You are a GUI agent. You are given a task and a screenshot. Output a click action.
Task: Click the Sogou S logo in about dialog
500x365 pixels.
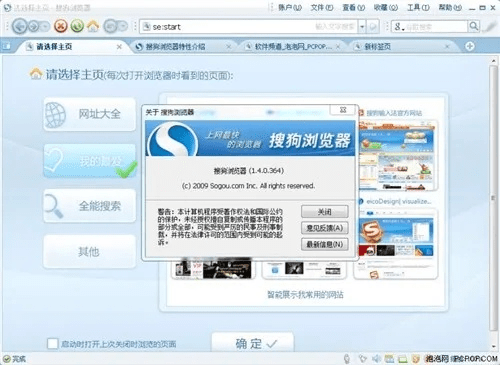pyautogui.click(x=173, y=139)
